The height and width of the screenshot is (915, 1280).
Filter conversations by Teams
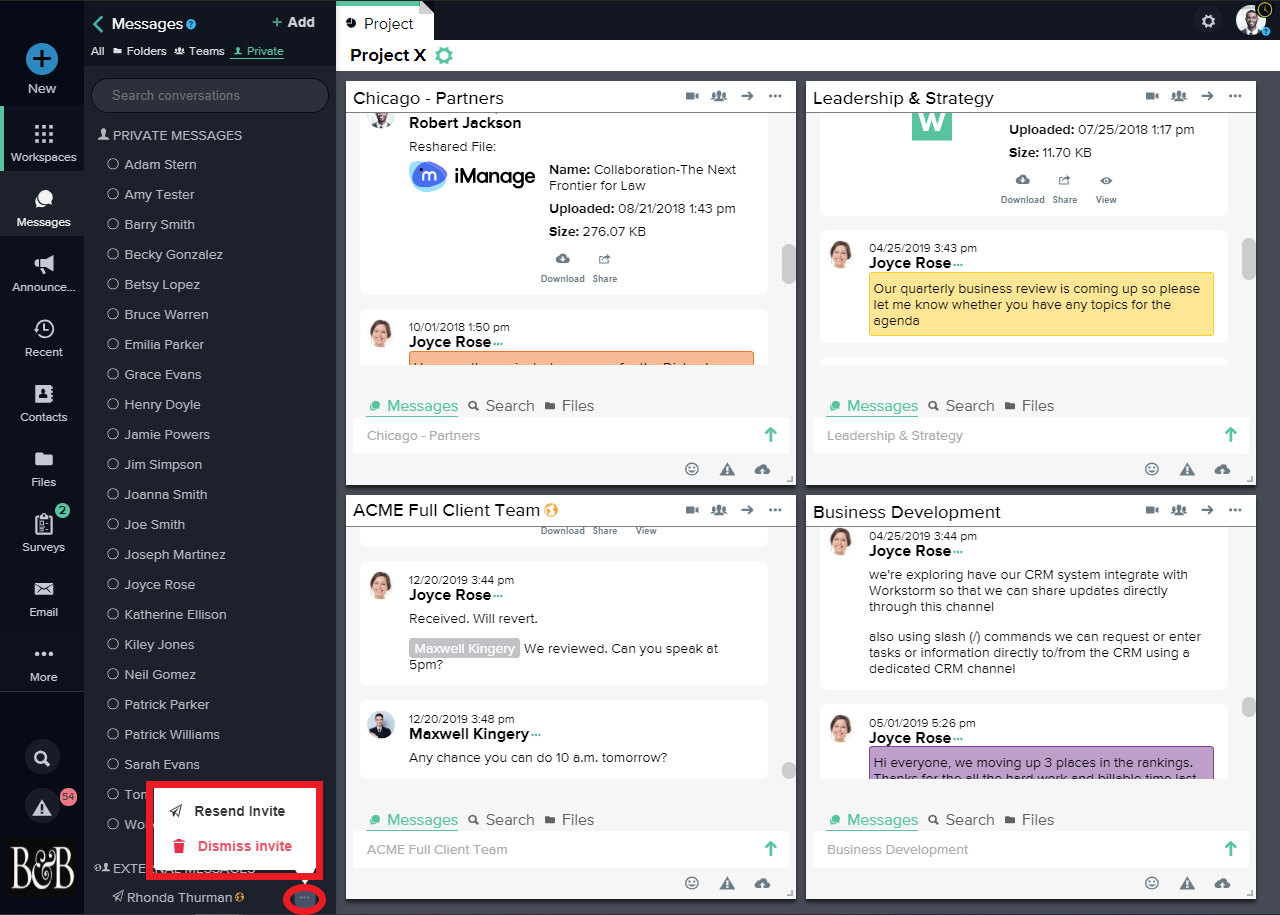click(199, 51)
